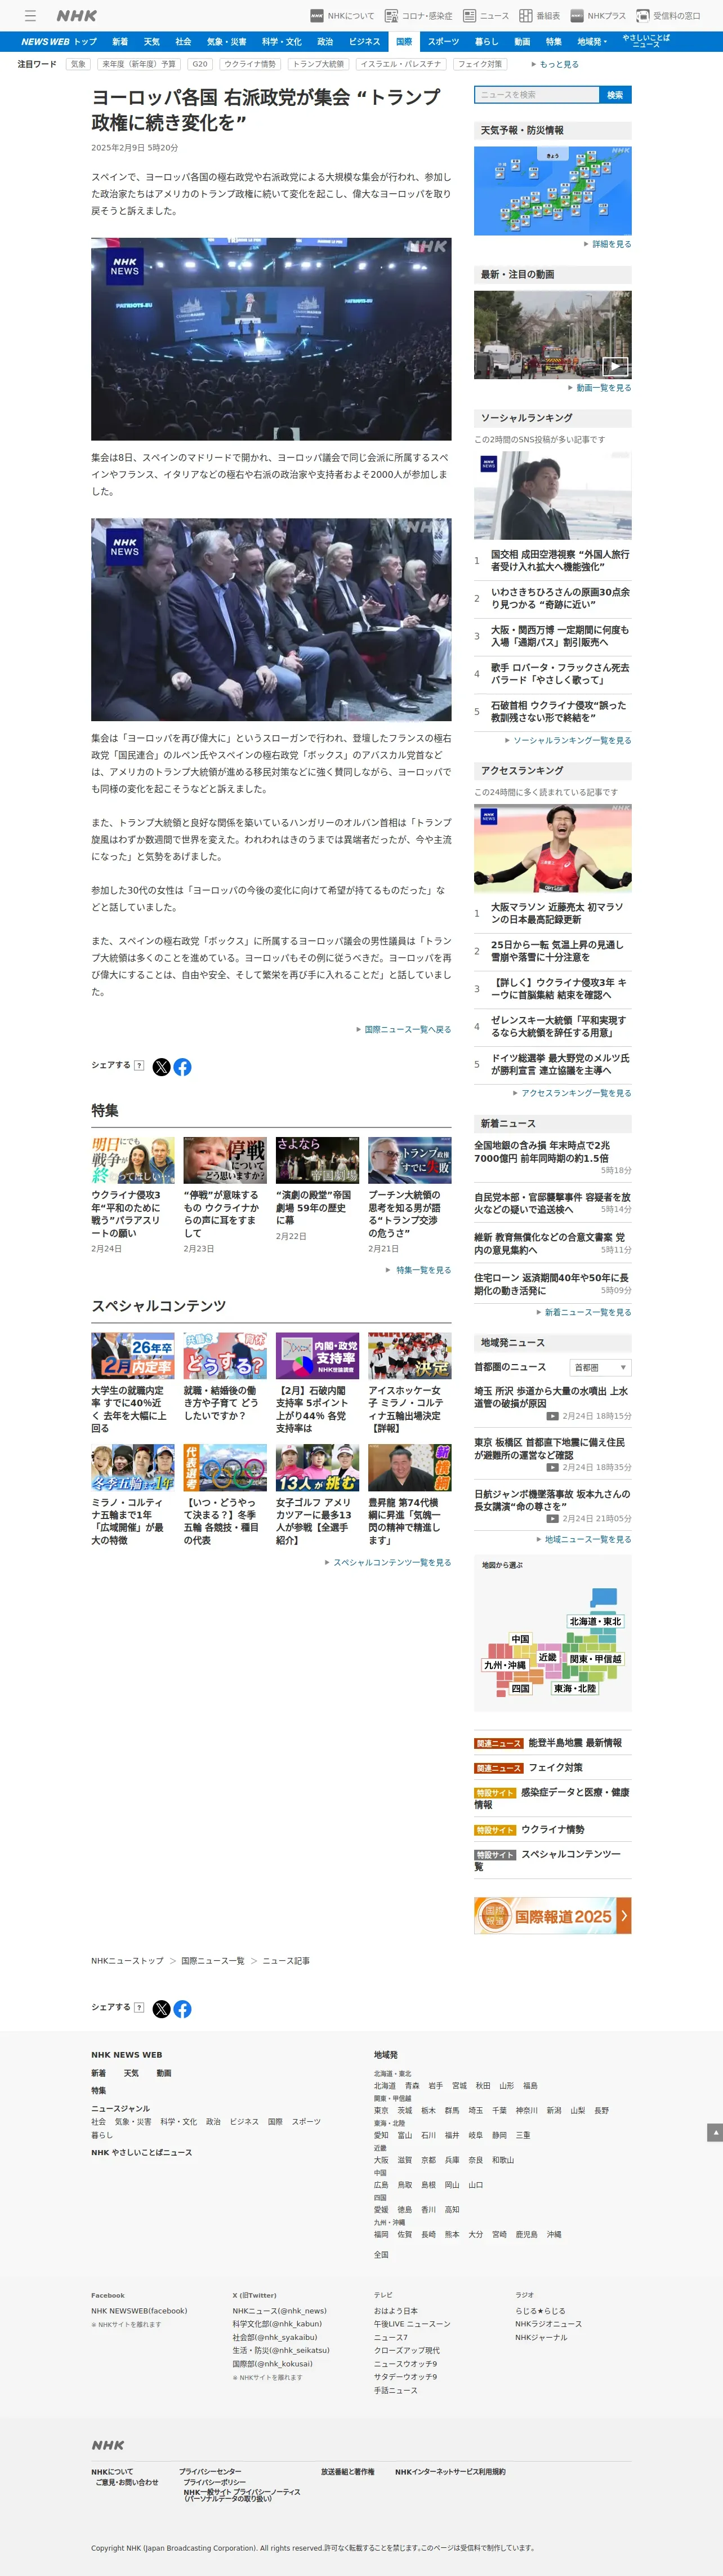723x2576 pixels.
Task: Select the 新着 navigation tab
Action: tap(120, 42)
